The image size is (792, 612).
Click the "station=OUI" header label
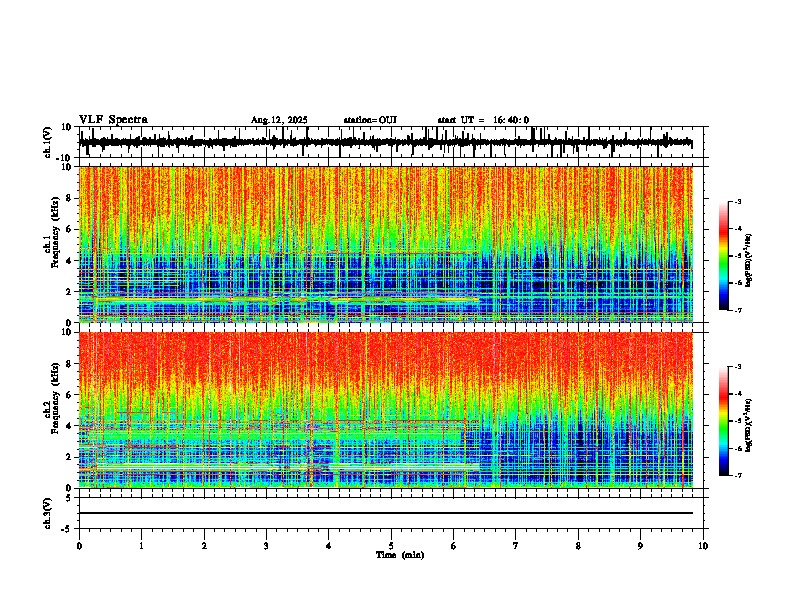(370, 120)
